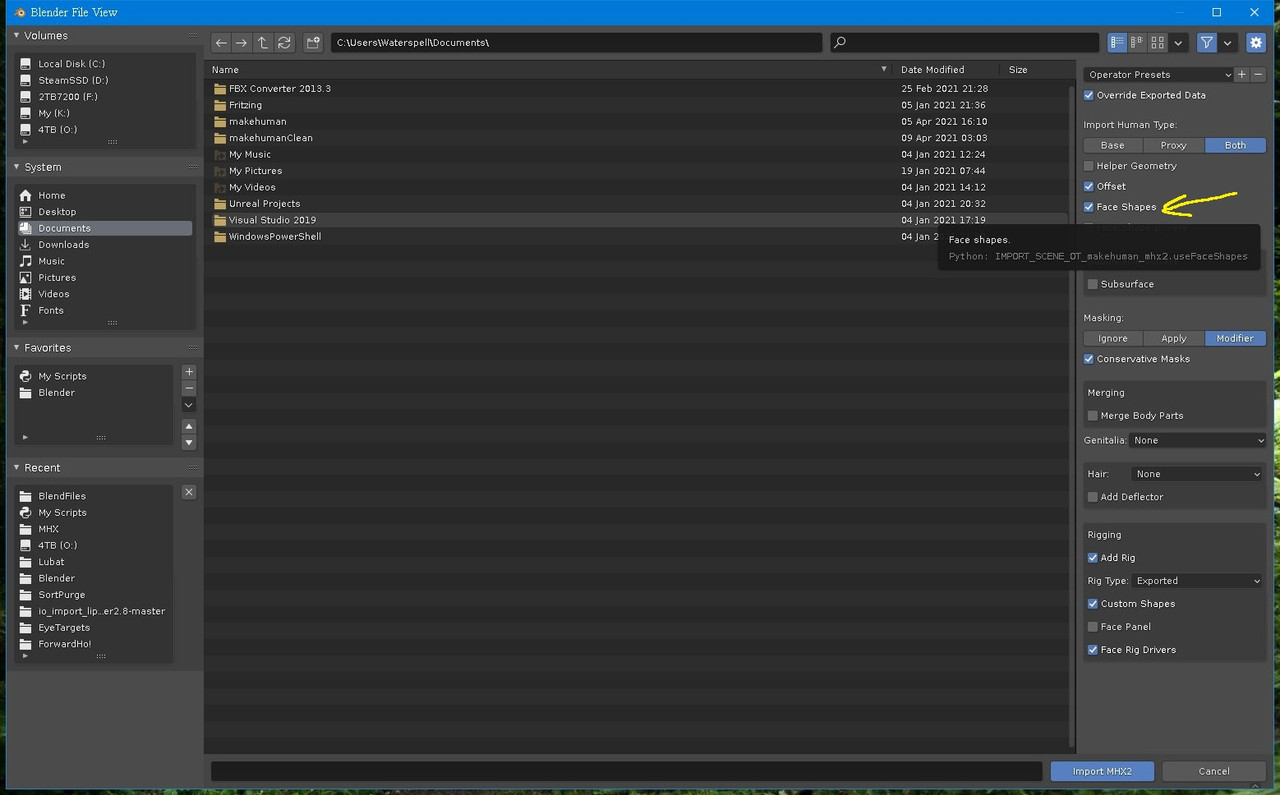1280x795 pixels.
Task: Toggle the Offset checkbox
Action: pyautogui.click(x=1089, y=187)
